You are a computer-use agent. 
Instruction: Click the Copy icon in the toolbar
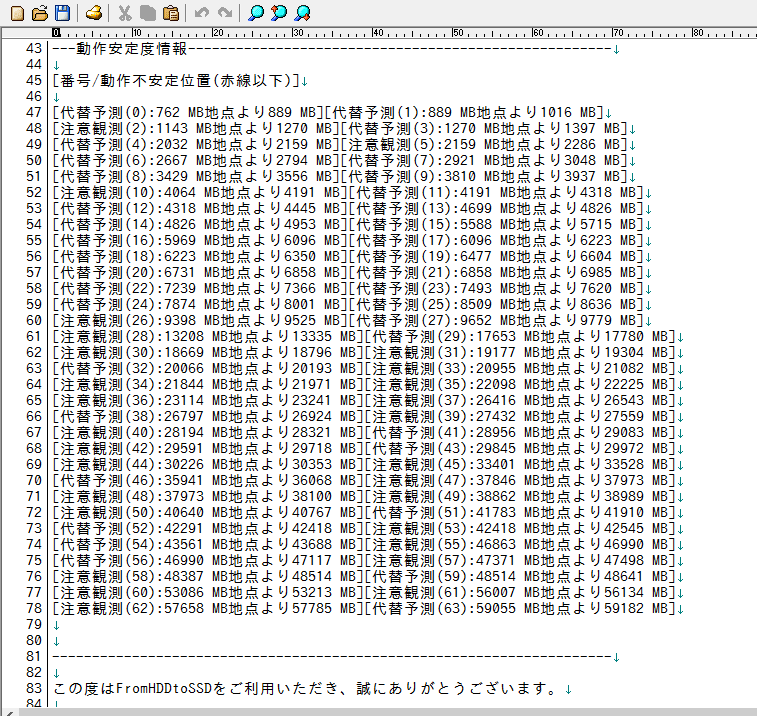coord(148,13)
